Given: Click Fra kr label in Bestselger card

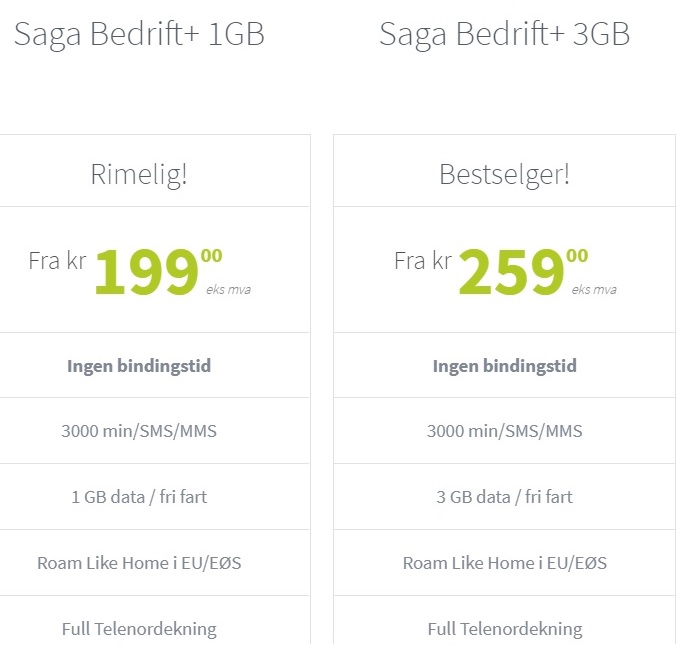Looking at the screenshot, I should [423, 261].
